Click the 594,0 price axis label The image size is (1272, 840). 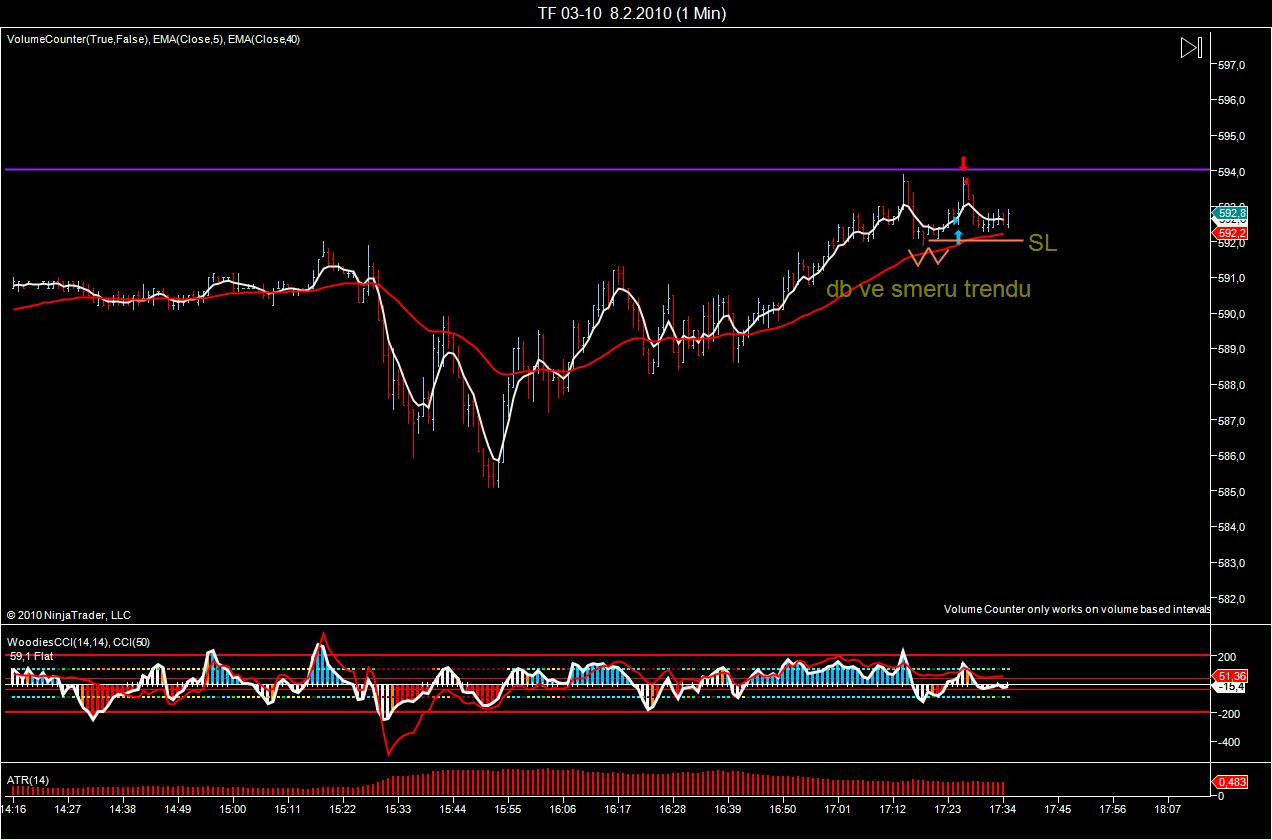click(1233, 172)
